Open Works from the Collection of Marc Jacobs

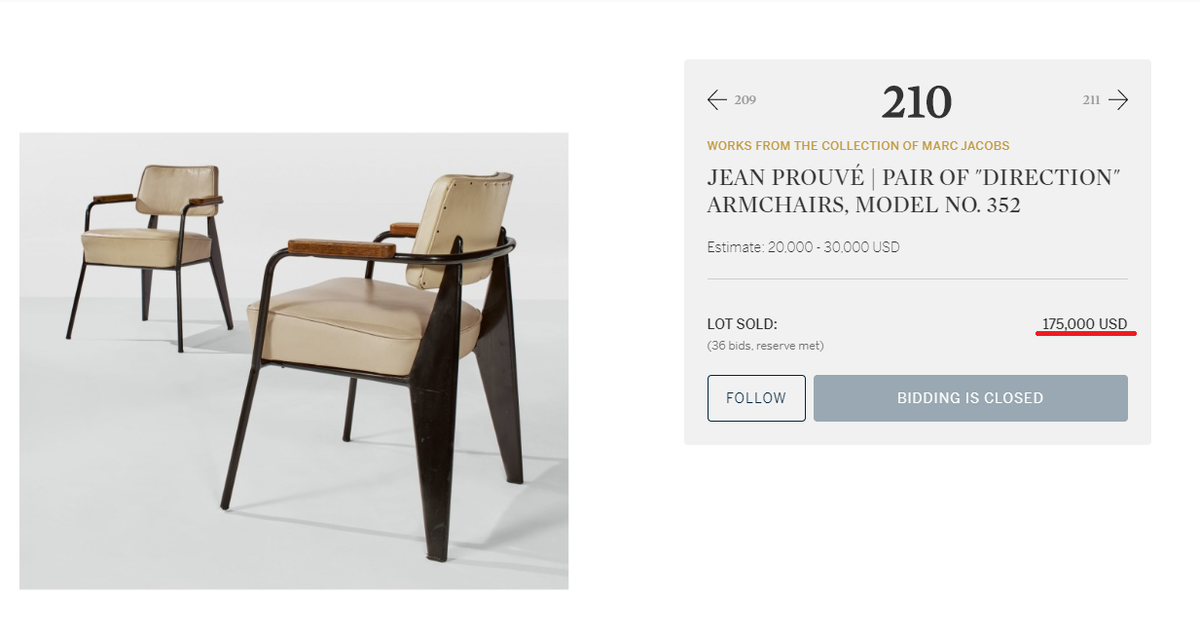tap(858, 146)
